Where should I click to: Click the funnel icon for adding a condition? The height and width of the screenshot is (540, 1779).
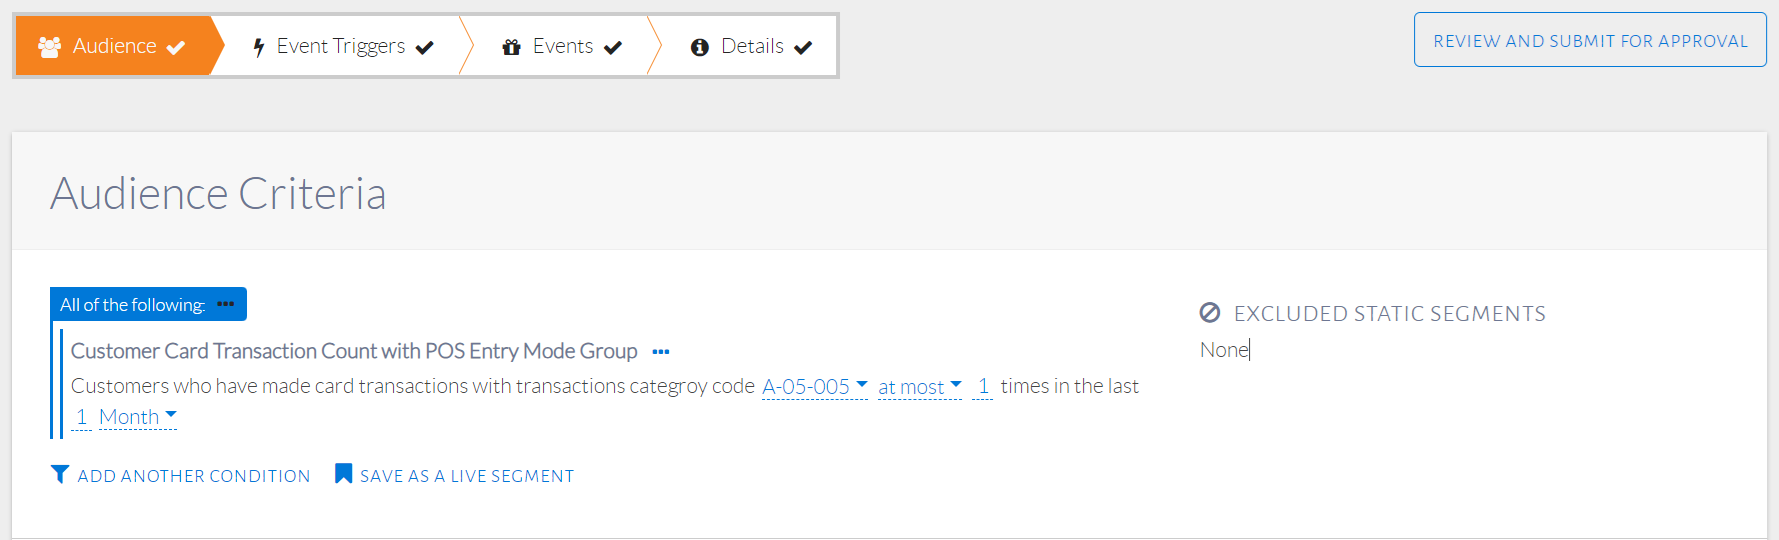pyautogui.click(x=60, y=474)
